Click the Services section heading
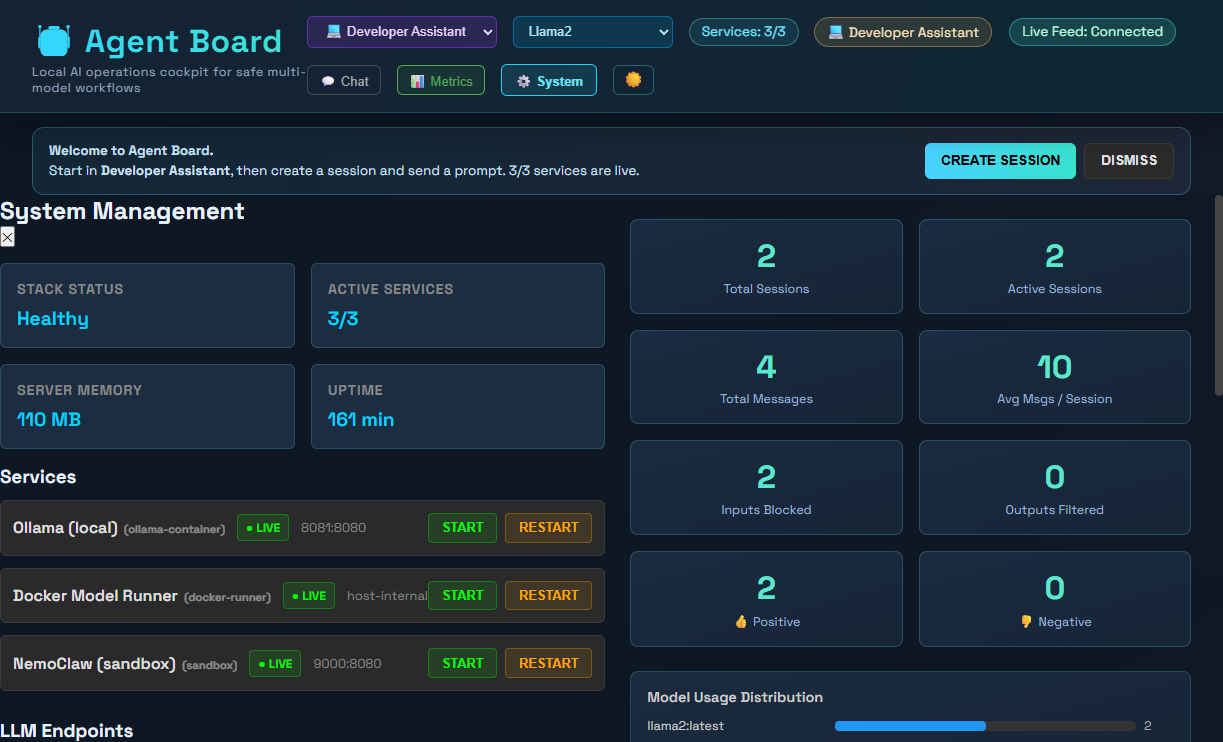Image resolution: width=1223 pixels, height=742 pixels. coord(38,477)
